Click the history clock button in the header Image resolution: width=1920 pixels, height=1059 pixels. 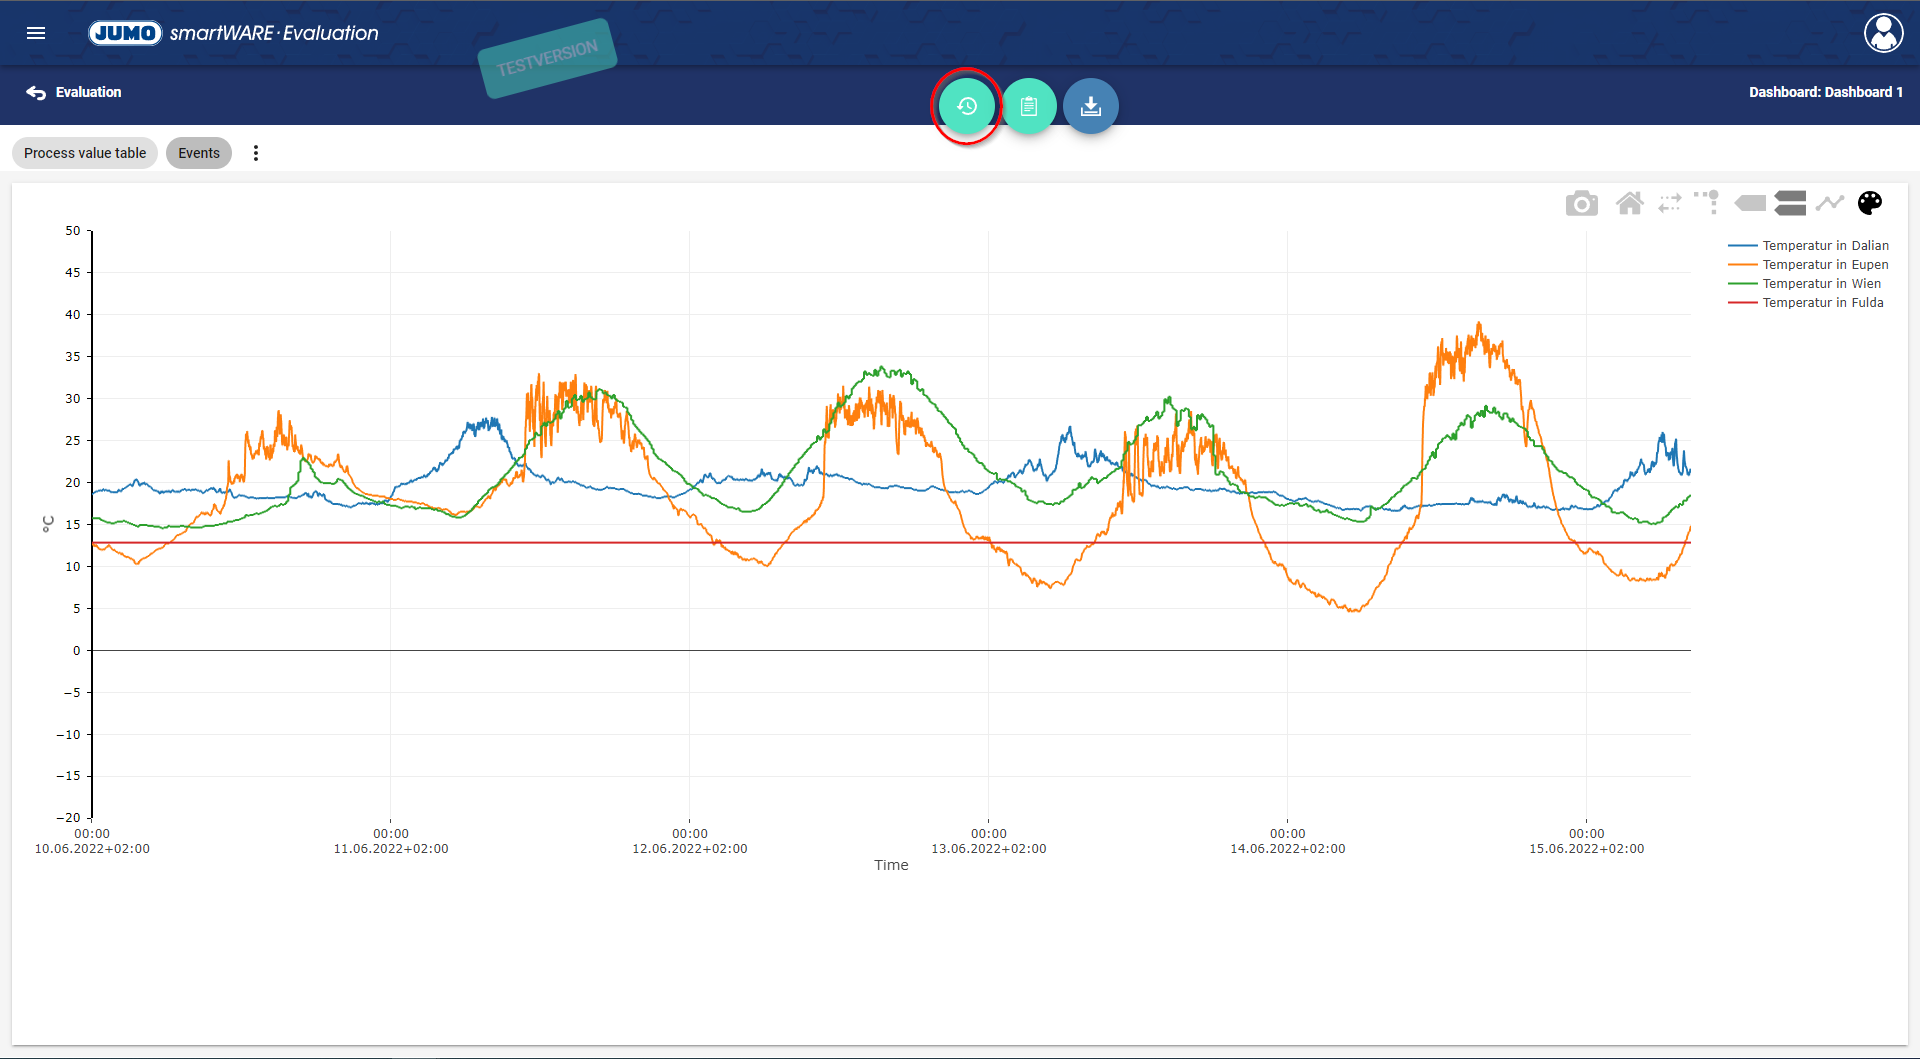coord(966,106)
